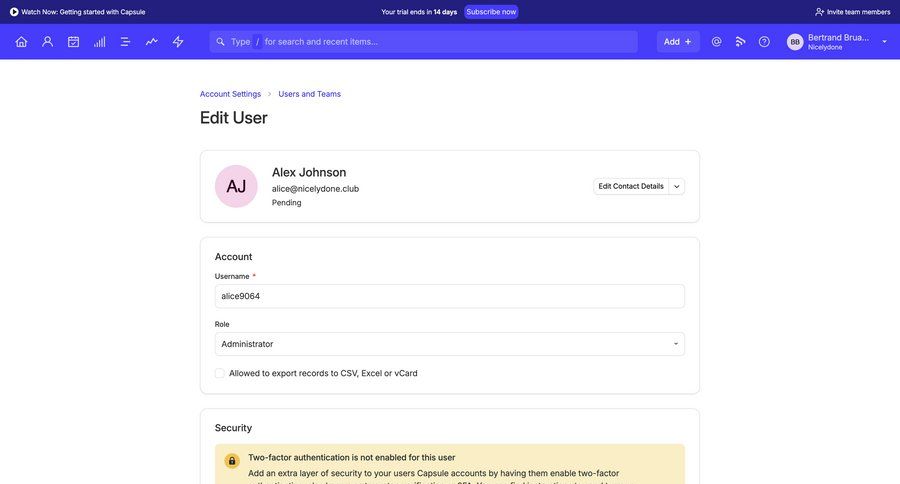The height and width of the screenshot is (484, 900).
Task: Open the Workflow Automations lightning icon
Action: [178, 42]
